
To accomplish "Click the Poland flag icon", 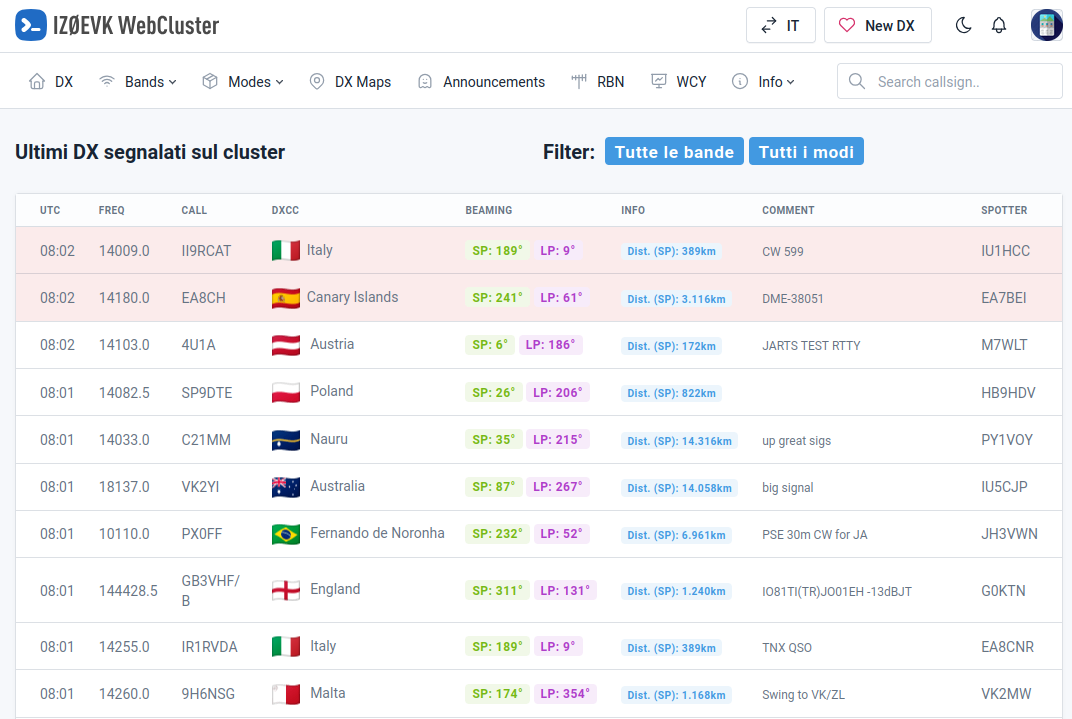I will (286, 393).
